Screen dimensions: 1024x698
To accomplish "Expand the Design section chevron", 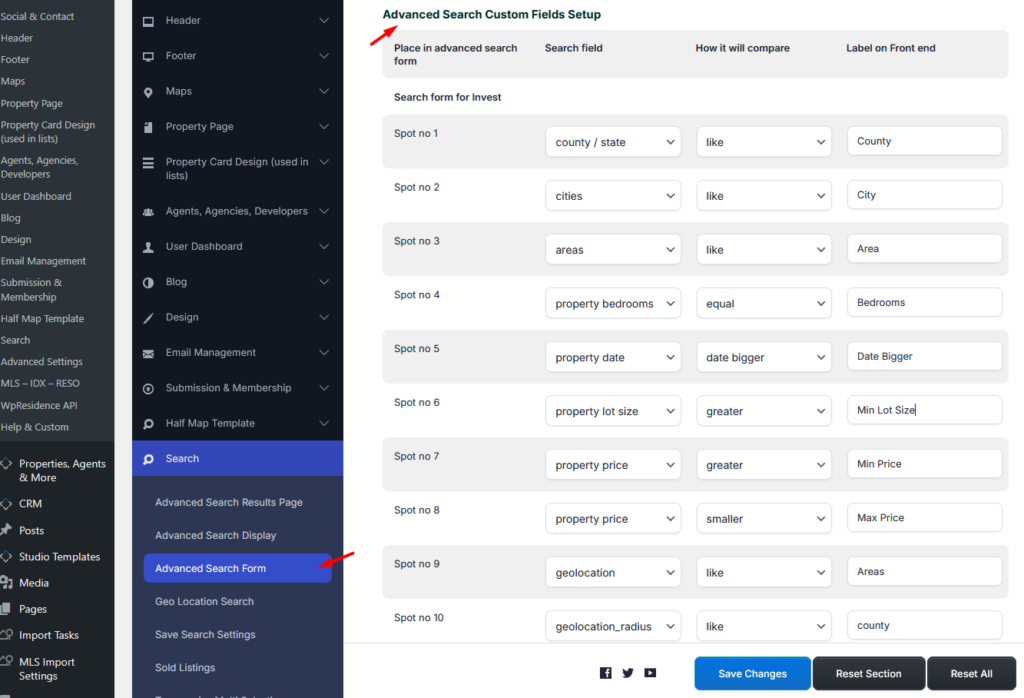I will [x=324, y=317].
